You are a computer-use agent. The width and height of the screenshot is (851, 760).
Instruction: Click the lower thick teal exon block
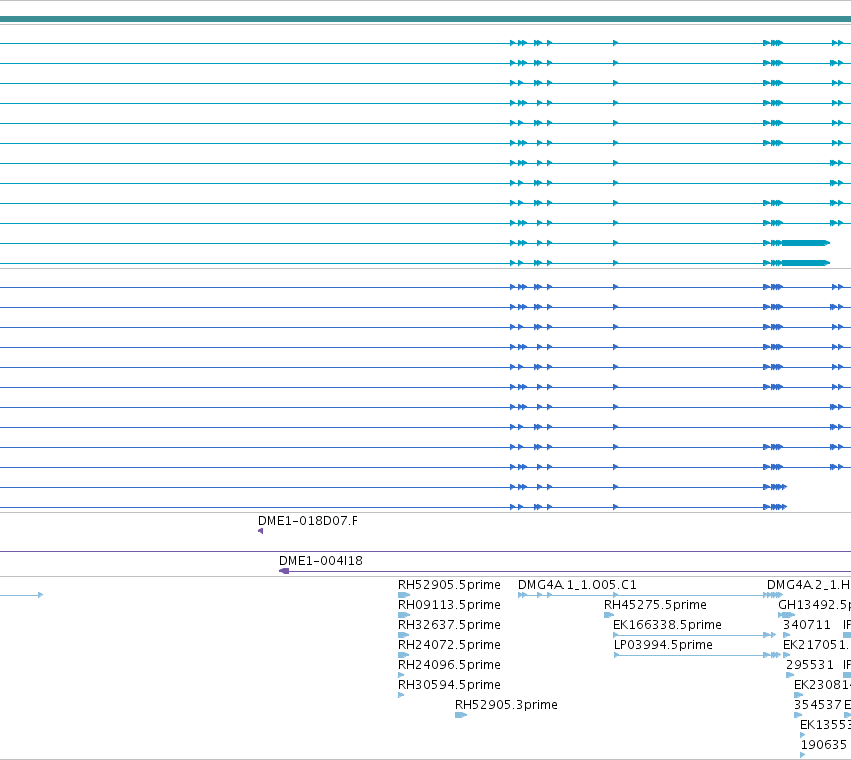pos(806,263)
